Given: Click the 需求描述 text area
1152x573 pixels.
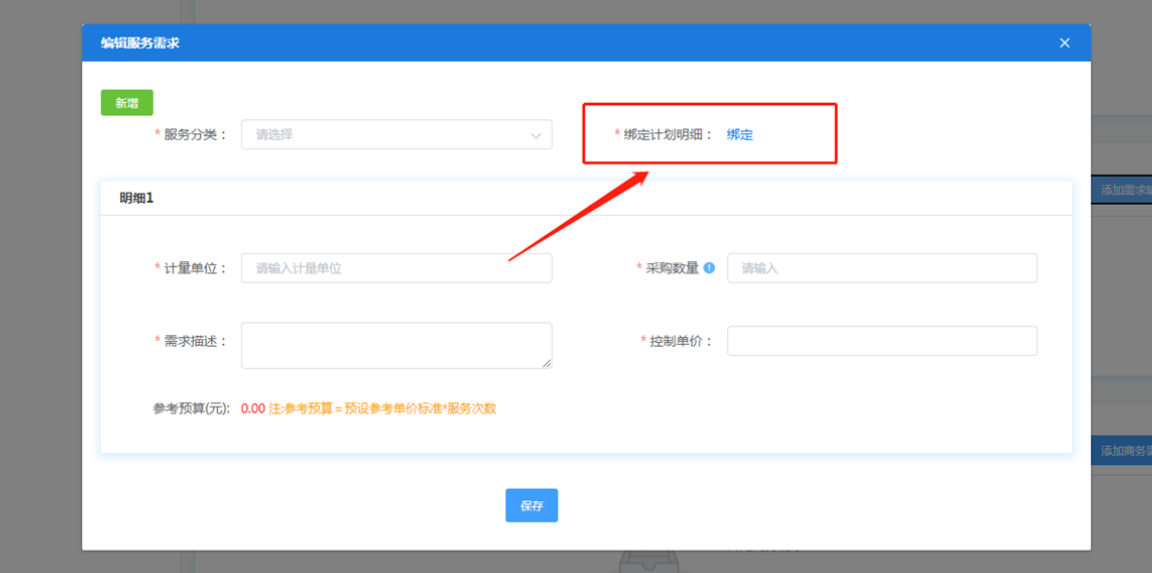Looking at the screenshot, I should 396,344.
